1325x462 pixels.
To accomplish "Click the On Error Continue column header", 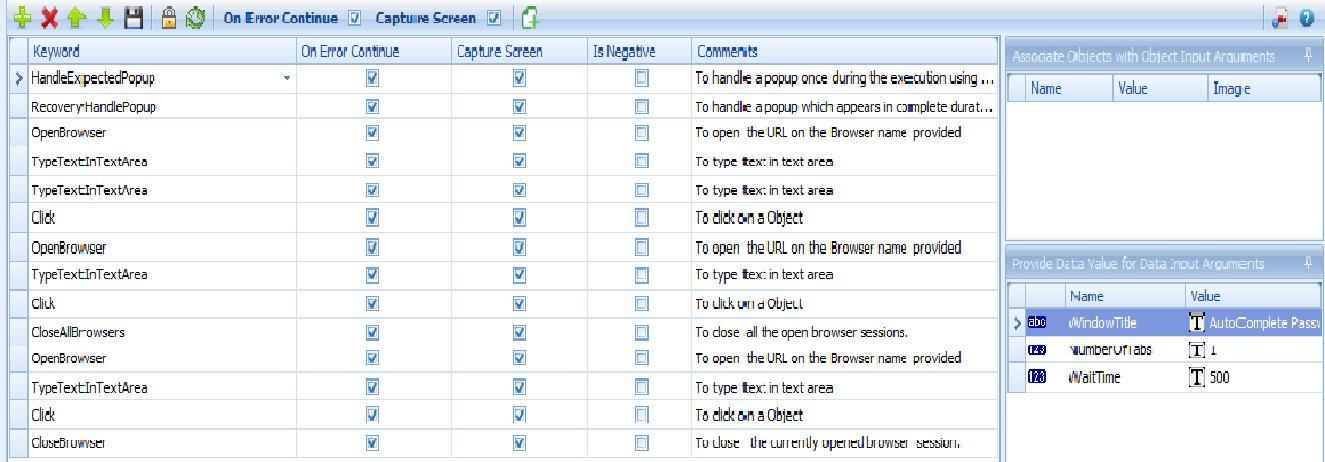I will (x=372, y=51).
